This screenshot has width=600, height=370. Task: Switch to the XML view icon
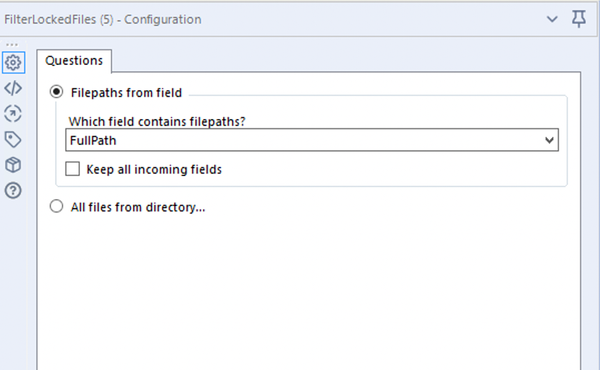[x=13, y=88]
